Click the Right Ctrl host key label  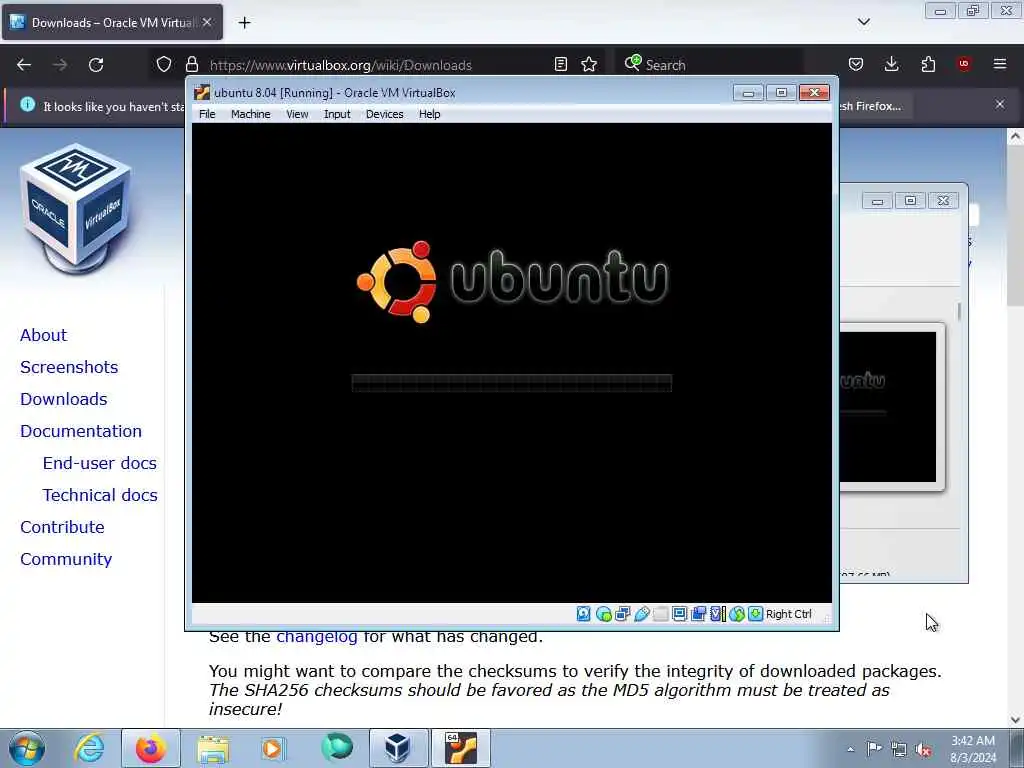click(789, 614)
